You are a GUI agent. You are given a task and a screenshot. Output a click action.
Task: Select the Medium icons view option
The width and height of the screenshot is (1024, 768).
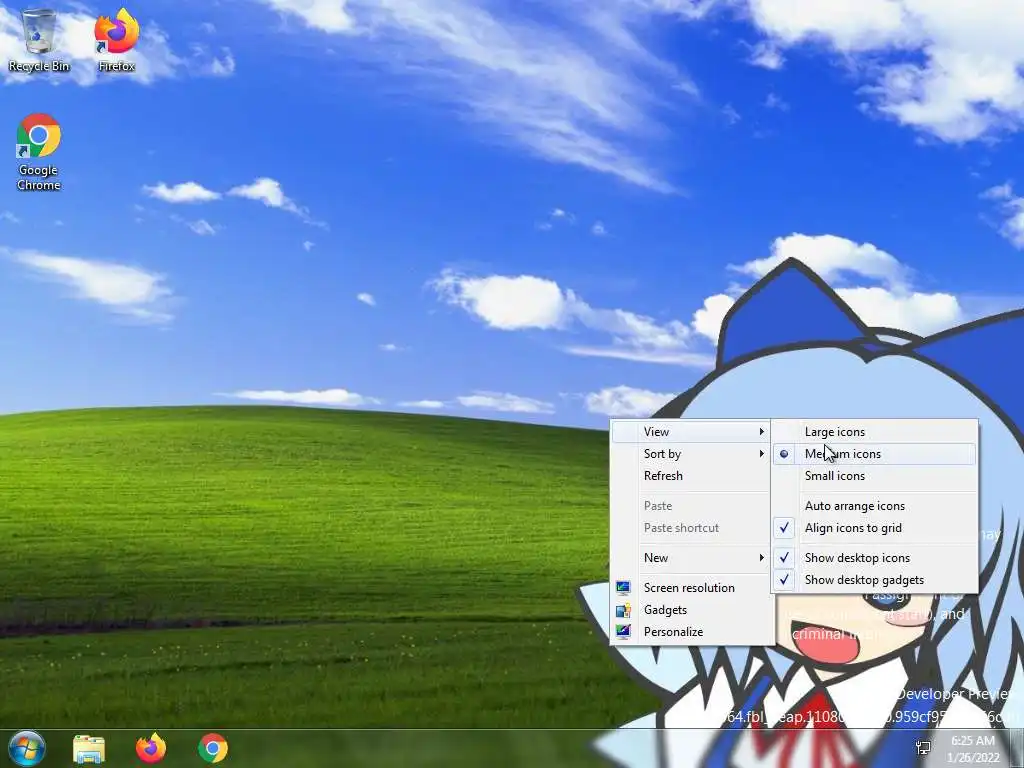[874, 454]
